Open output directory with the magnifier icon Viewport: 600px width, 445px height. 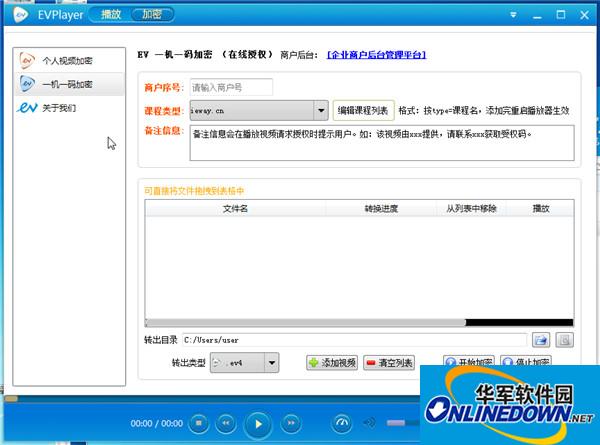(x=564, y=340)
